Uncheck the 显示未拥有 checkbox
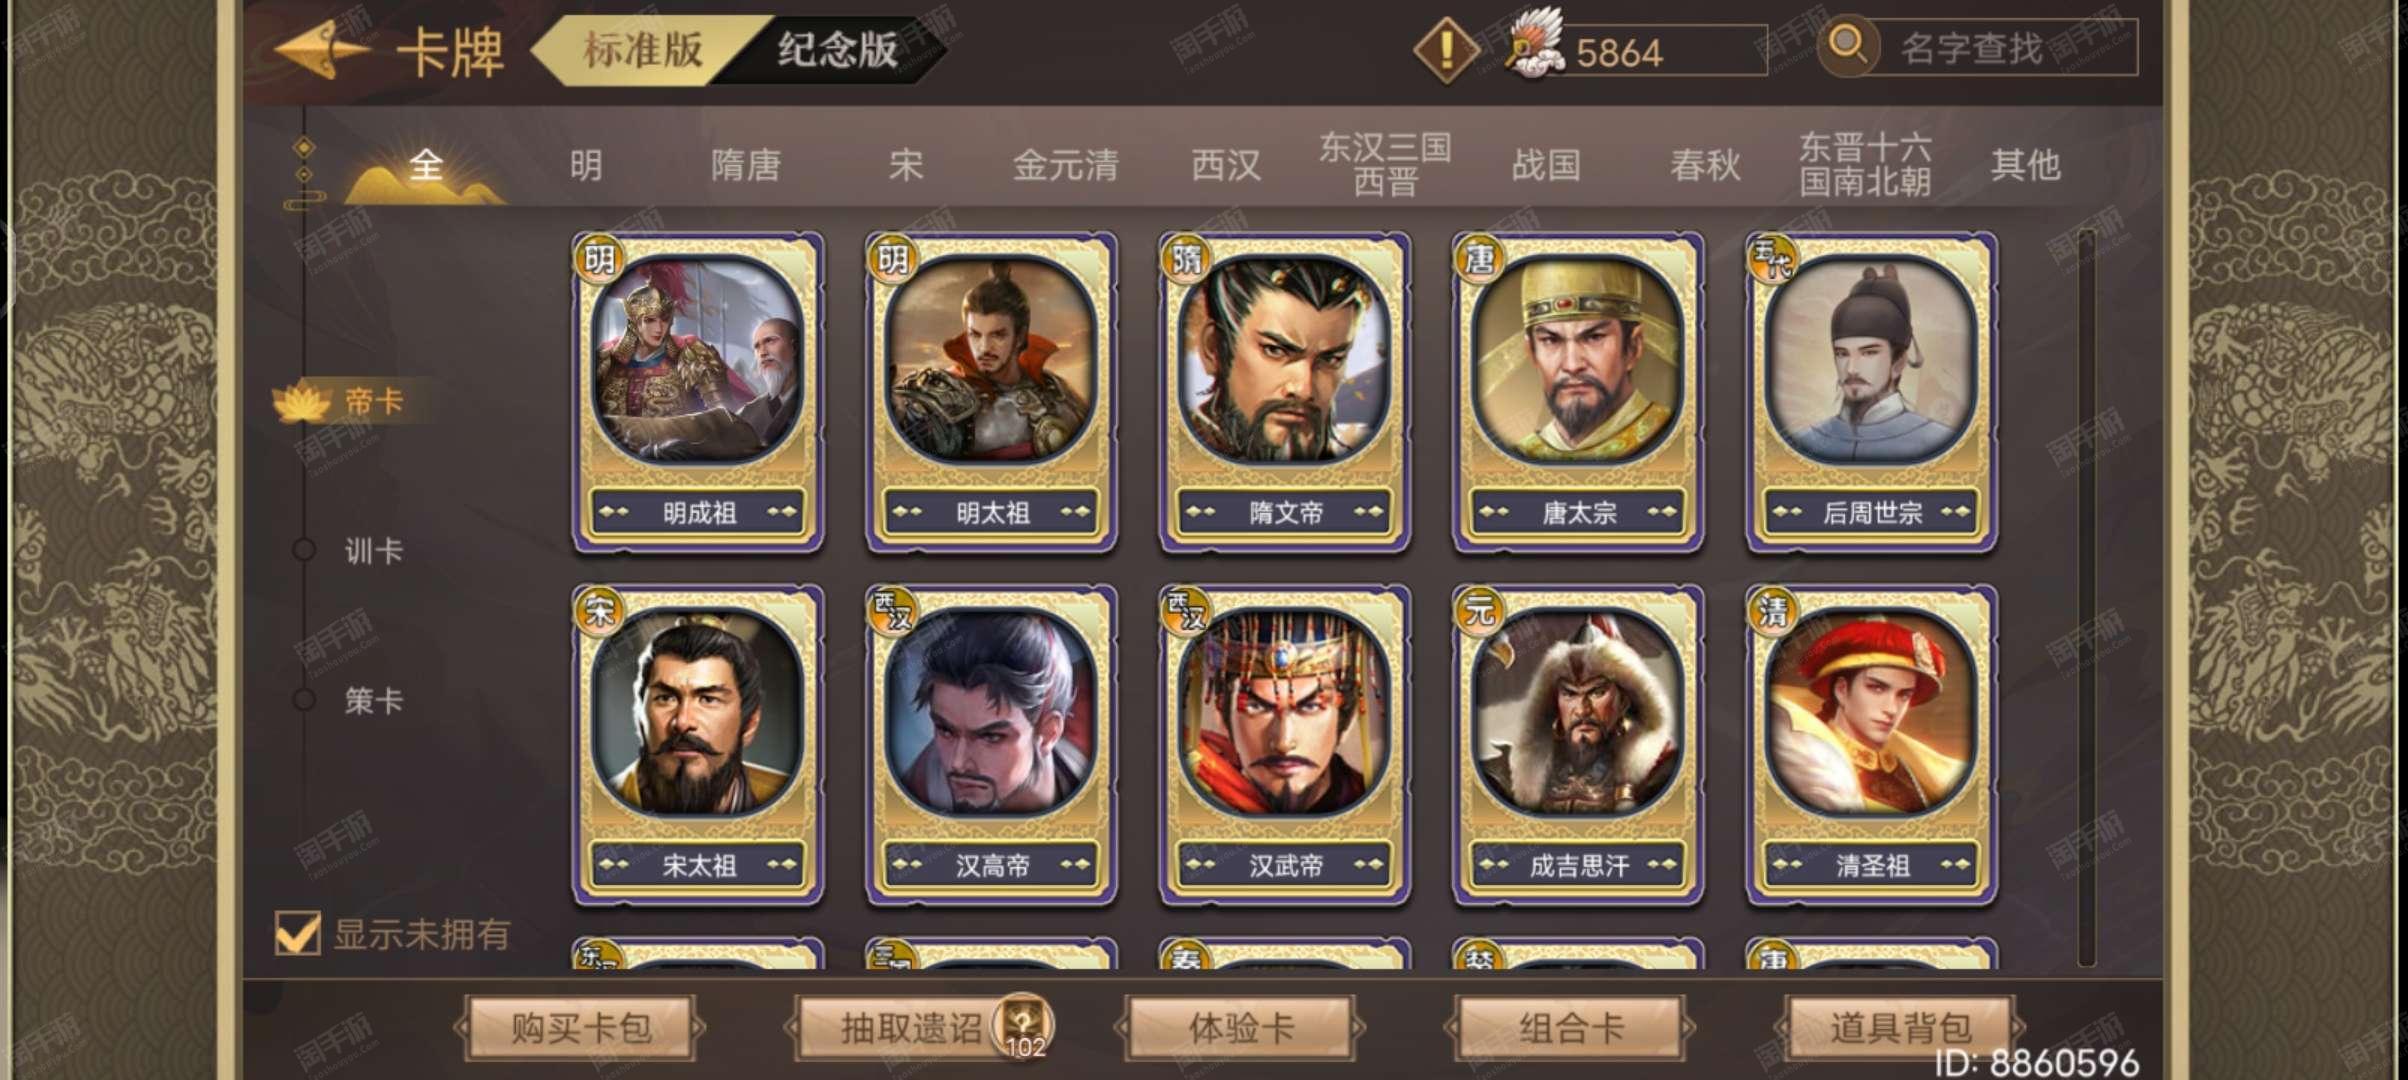This screenshot has height=1080, width=2408. point(297,934)
